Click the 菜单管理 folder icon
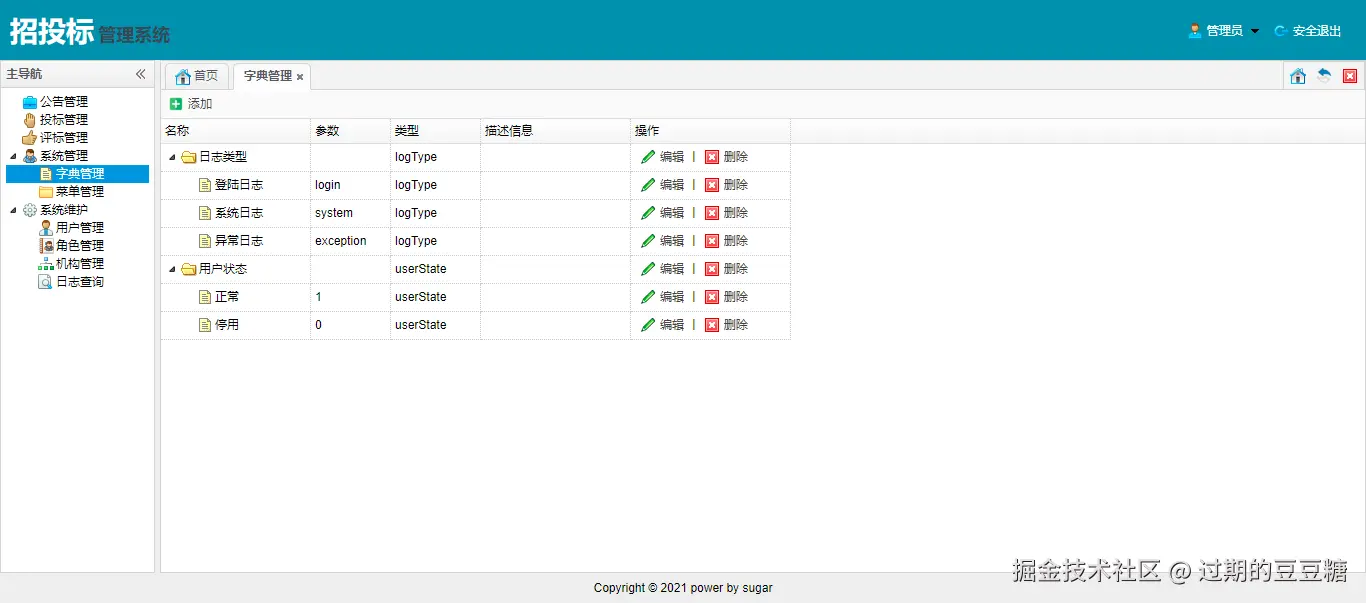This screenshot has width=1366, height=603. point(46,192)
